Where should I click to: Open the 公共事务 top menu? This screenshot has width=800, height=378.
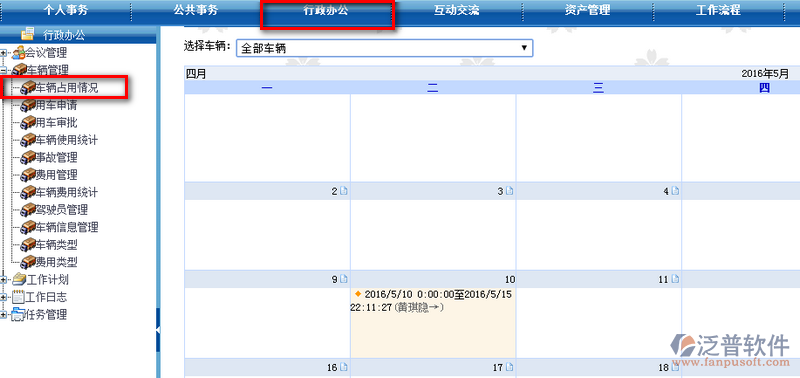tap(195, 11)
